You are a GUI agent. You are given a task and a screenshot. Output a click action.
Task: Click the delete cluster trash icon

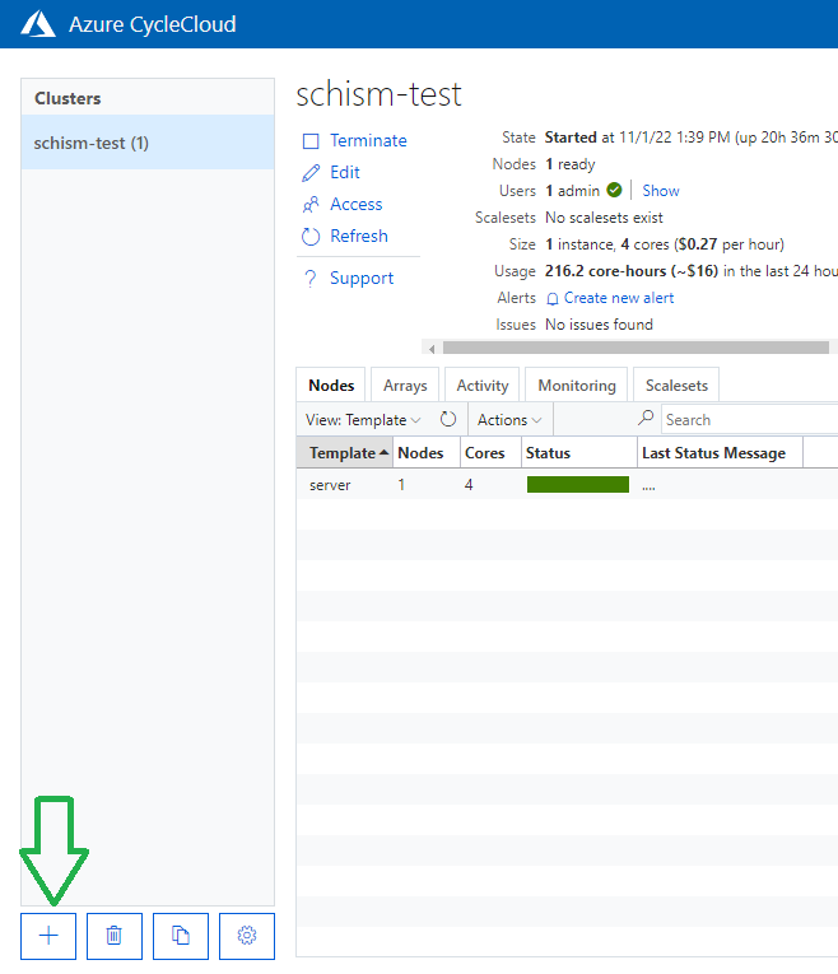click(114, 935)
